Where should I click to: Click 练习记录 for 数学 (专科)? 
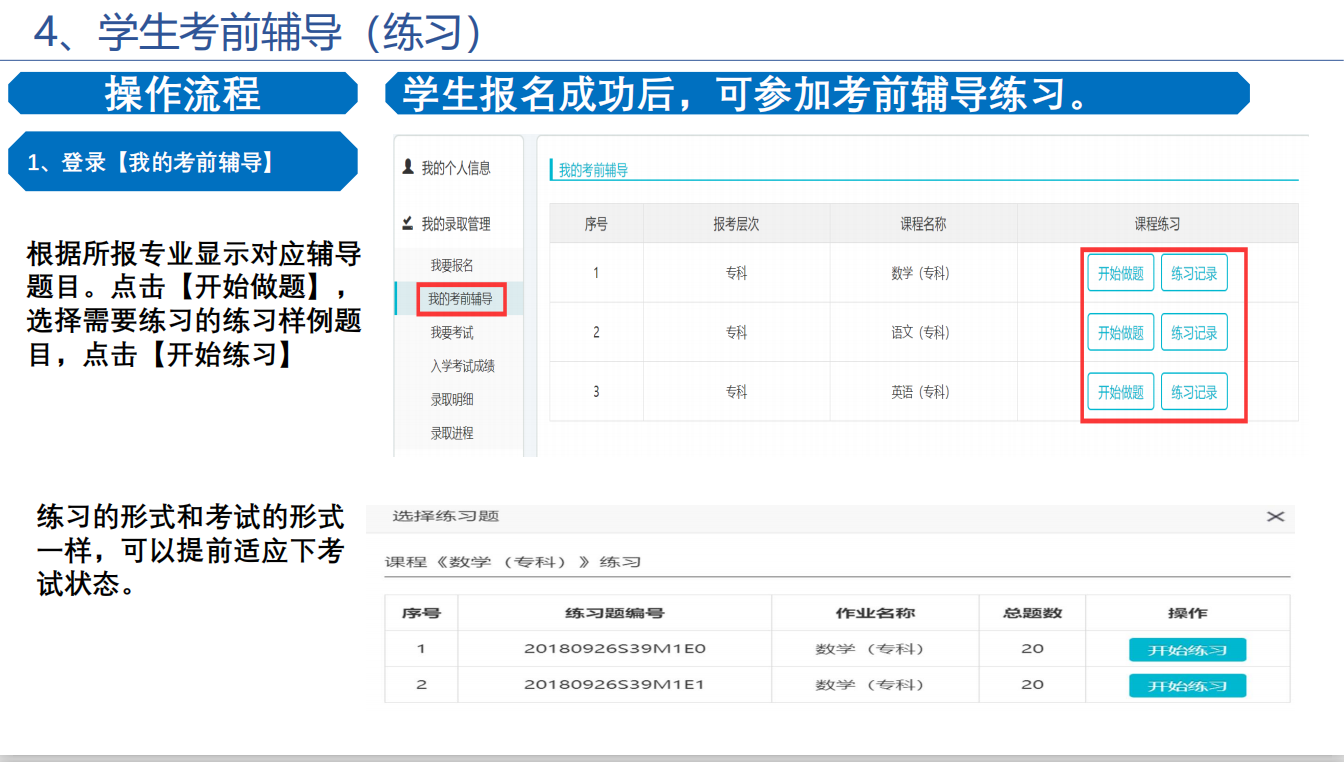(1194, 273)
